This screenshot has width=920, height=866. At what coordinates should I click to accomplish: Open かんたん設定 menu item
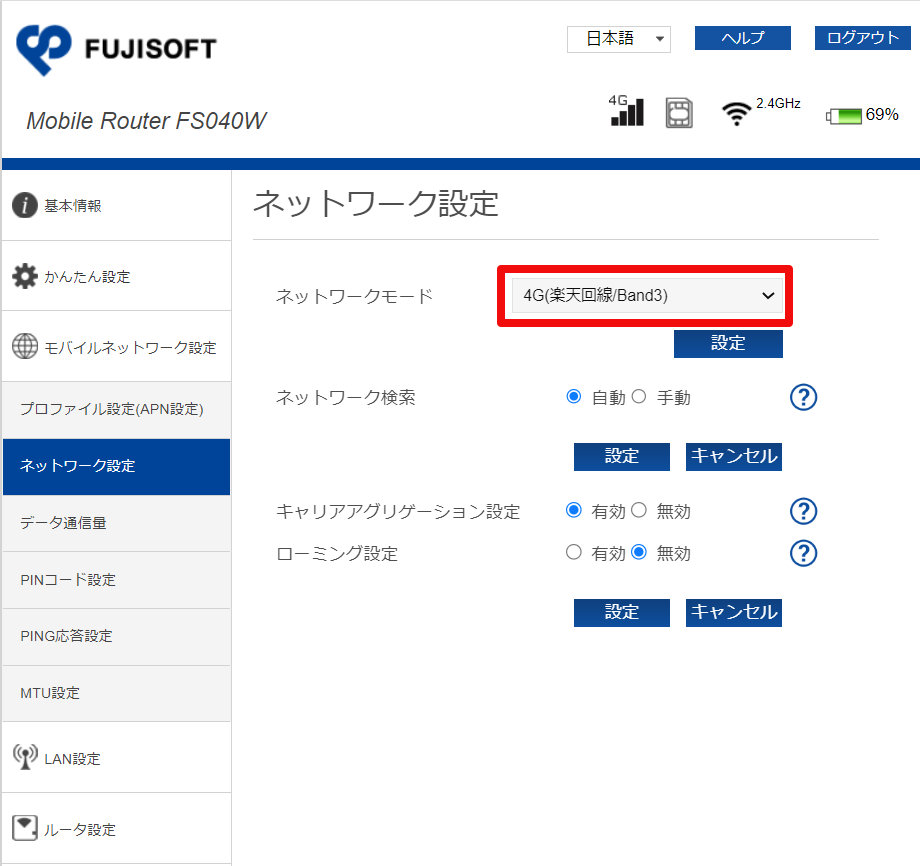[116, 276]
